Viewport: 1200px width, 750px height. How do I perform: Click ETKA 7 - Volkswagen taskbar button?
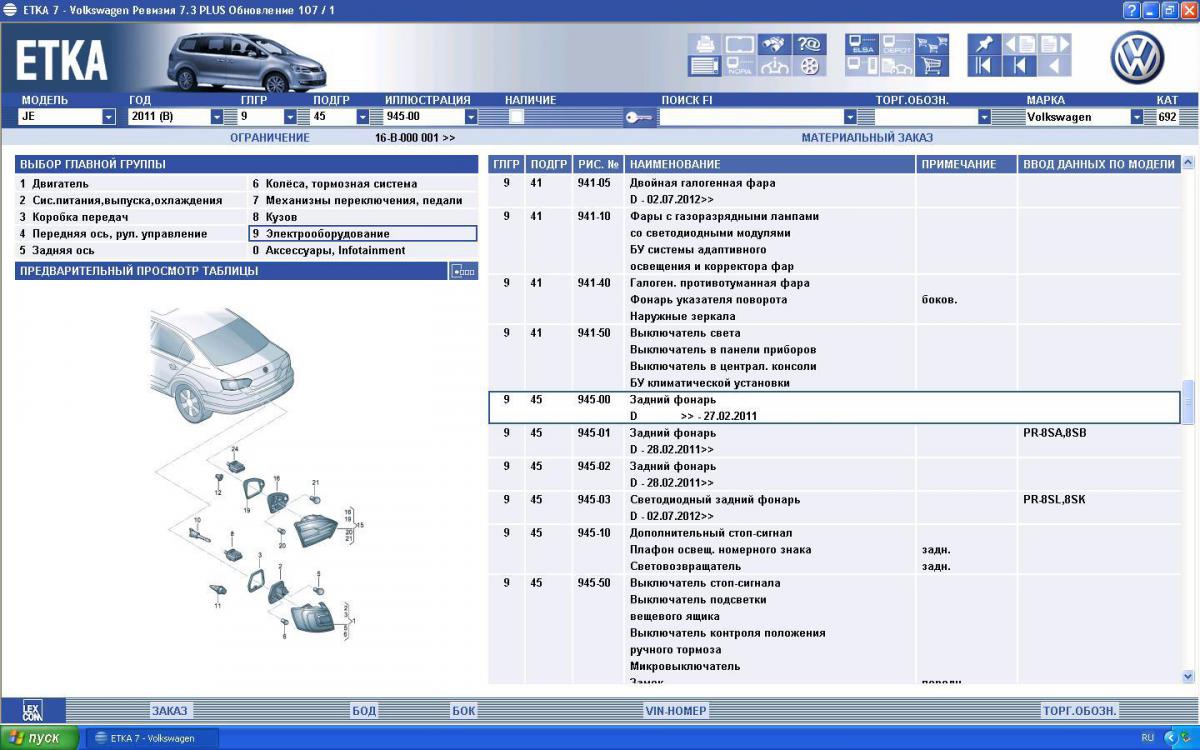pyautogui.click(x=153, y=738)
